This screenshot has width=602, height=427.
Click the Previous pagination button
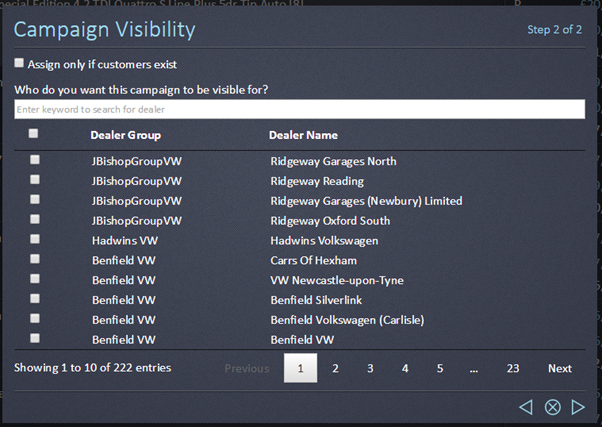coord(247,368)
